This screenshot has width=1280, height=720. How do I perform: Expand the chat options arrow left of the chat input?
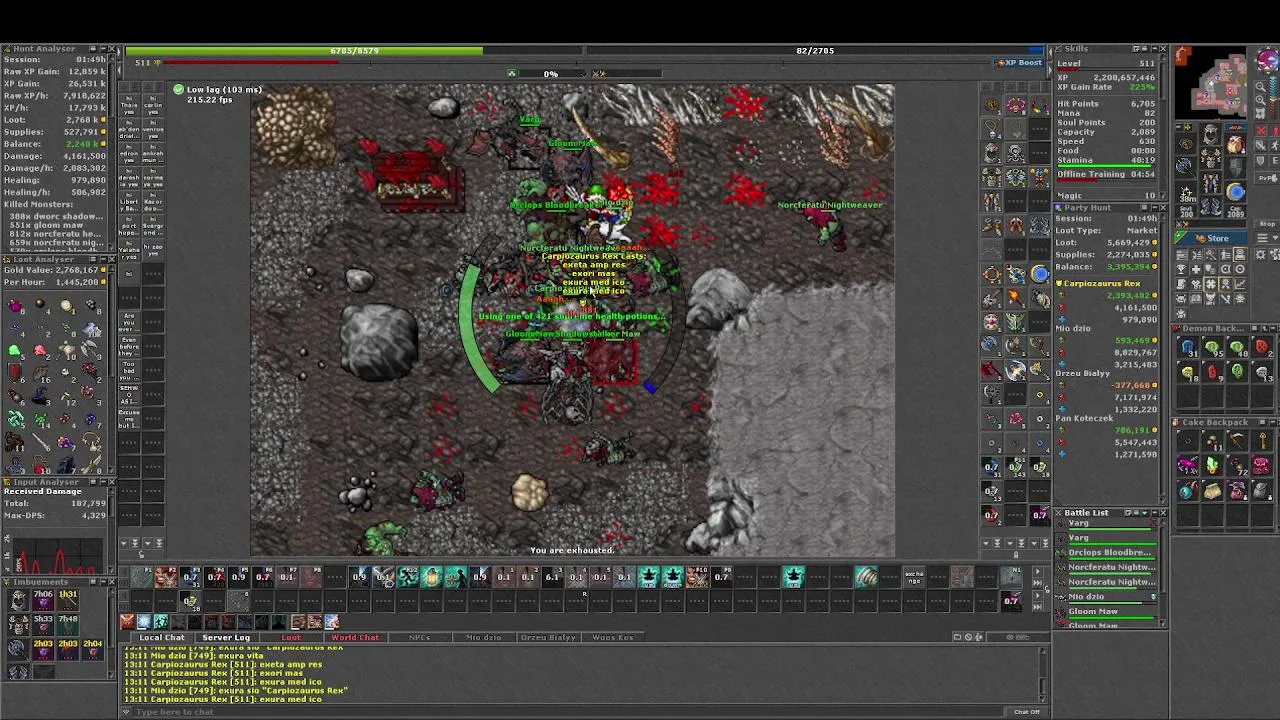tap(126, 712)
